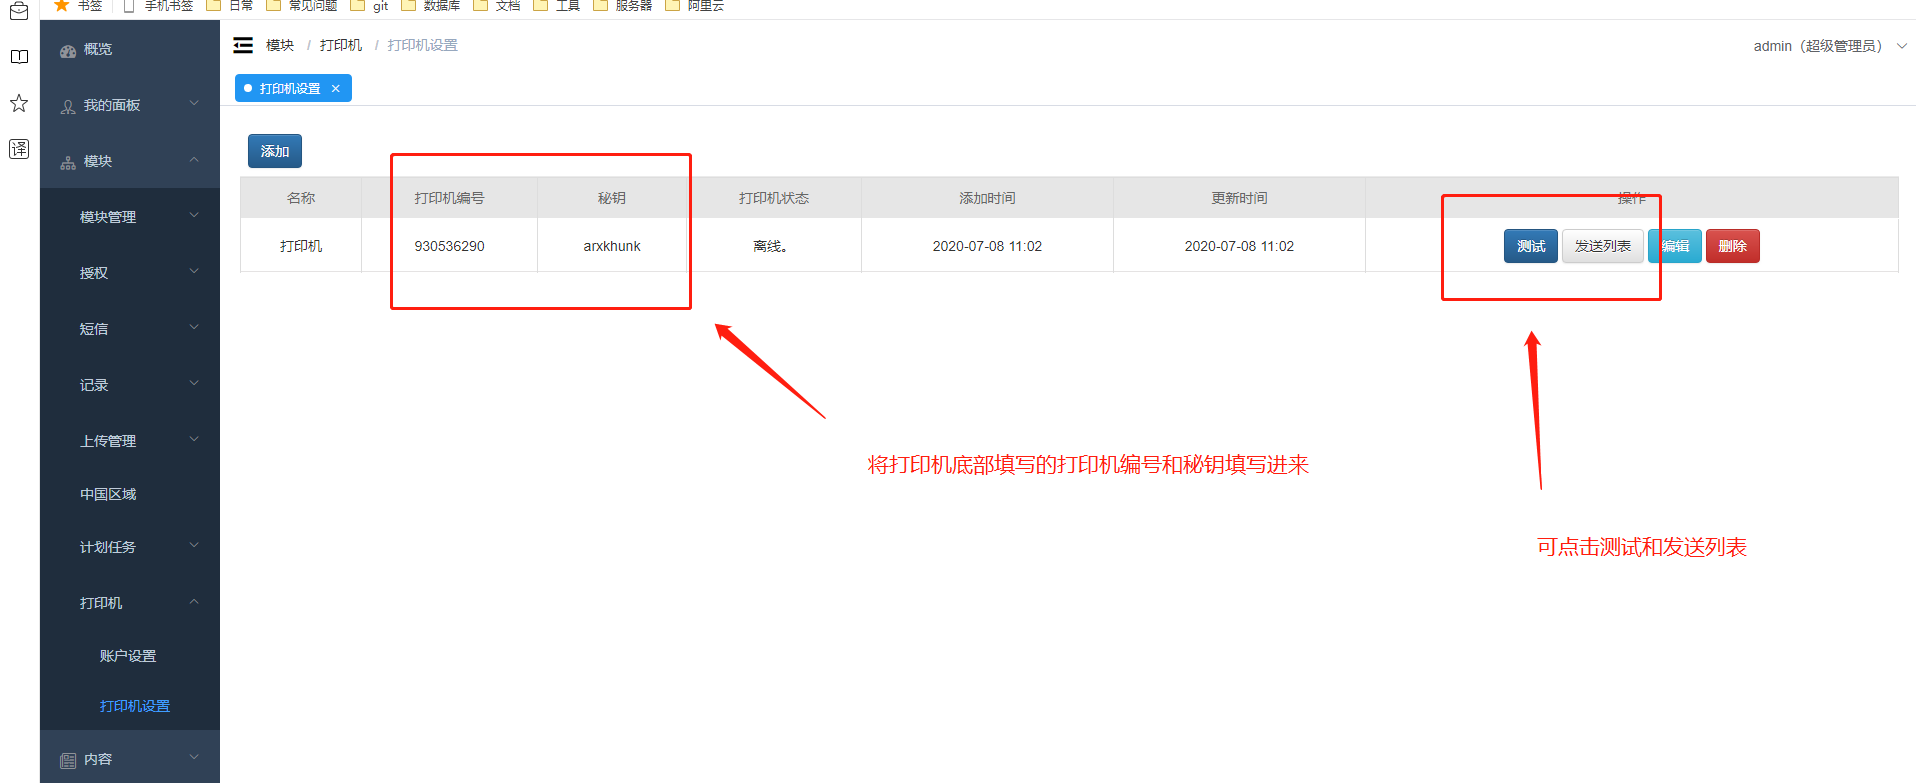Open the 日常 bookmark folder
The width and height of the screenshot is (1916, 783).
click(230, 6)
